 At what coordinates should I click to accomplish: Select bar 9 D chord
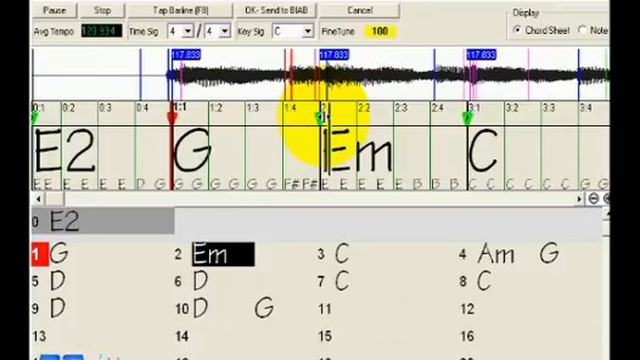tap(58, 308)
